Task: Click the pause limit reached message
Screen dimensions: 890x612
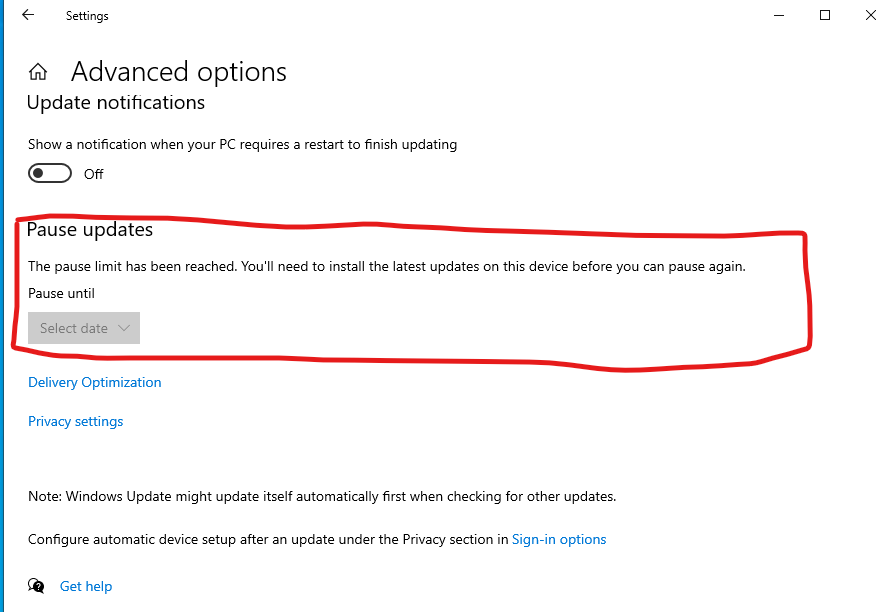Action: (x=387, y=267)
